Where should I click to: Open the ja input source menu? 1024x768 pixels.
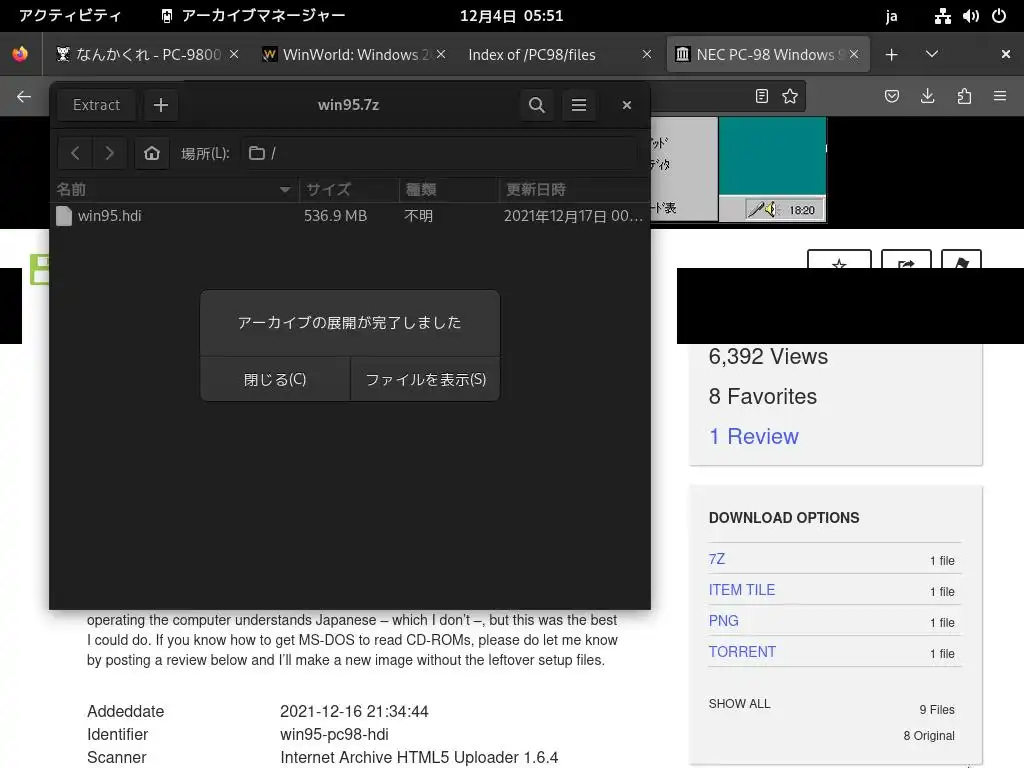pyautogui.click(x=891, y=16)
